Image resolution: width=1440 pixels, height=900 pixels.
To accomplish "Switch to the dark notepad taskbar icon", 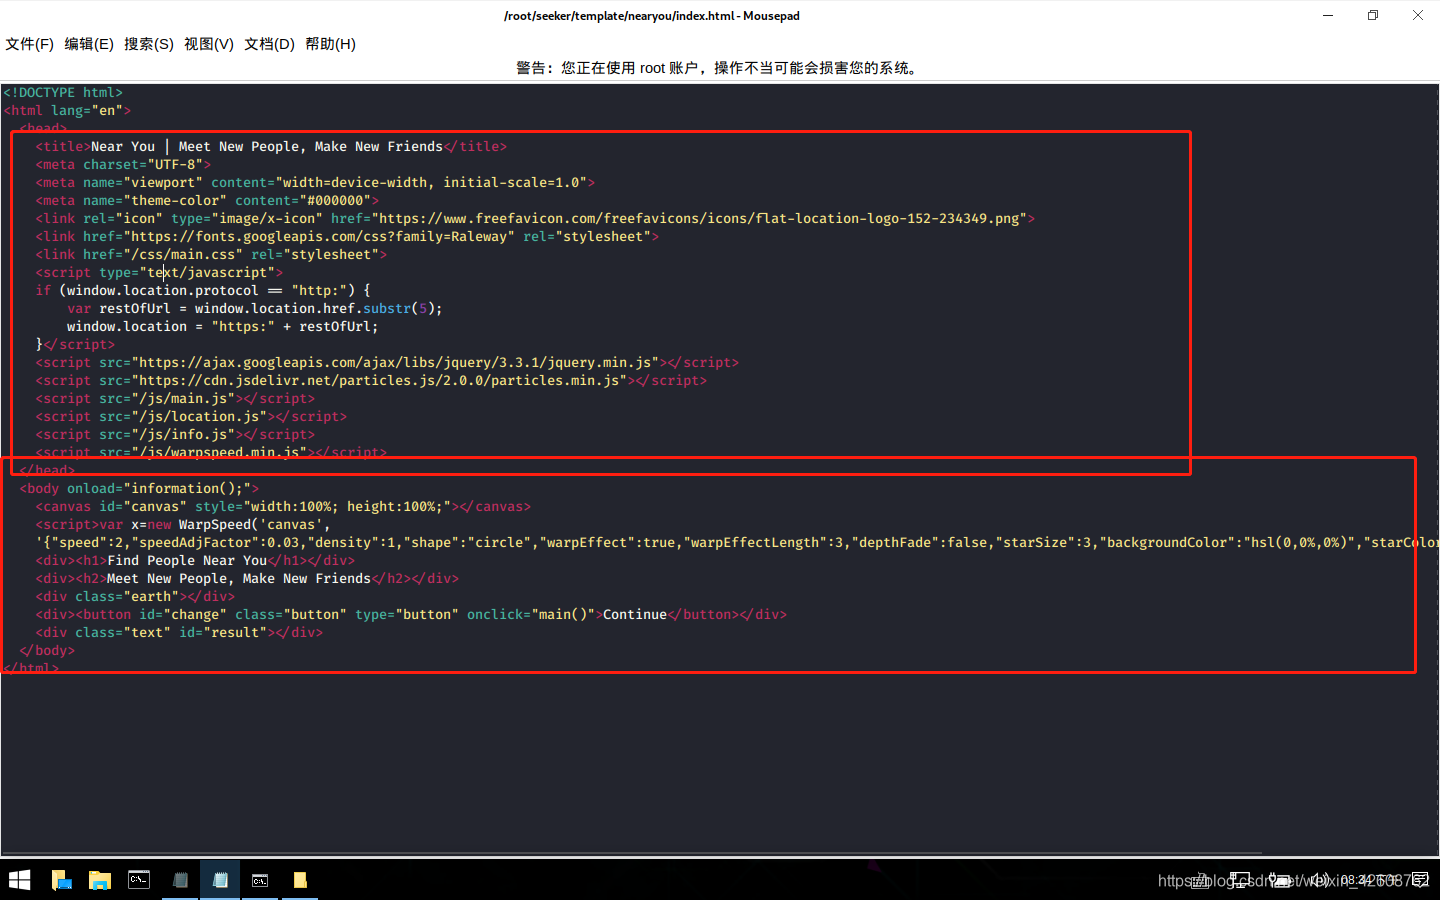I will (180, 880).
